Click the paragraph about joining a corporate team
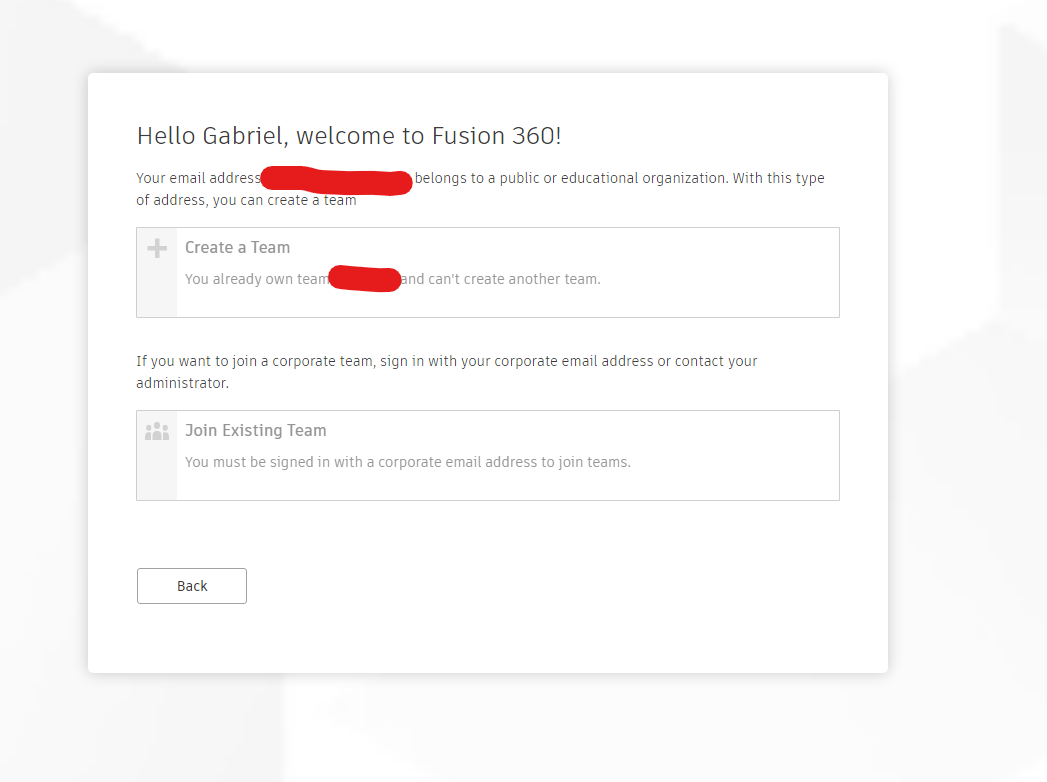 [446, 371]
